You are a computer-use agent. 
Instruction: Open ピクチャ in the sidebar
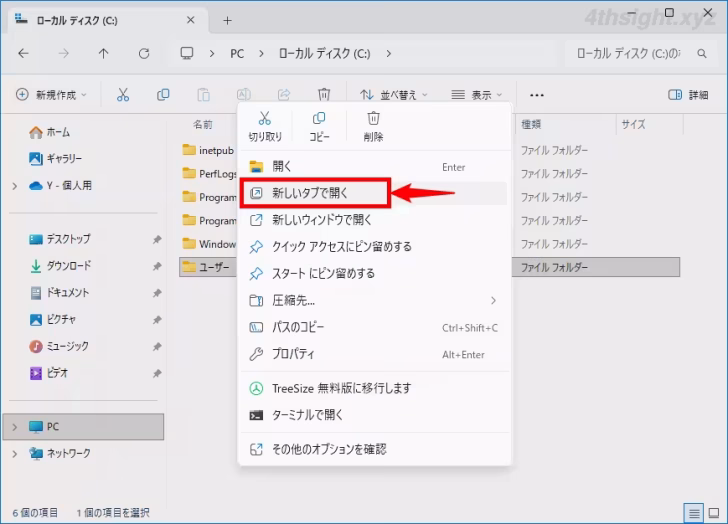click(53, 320)
